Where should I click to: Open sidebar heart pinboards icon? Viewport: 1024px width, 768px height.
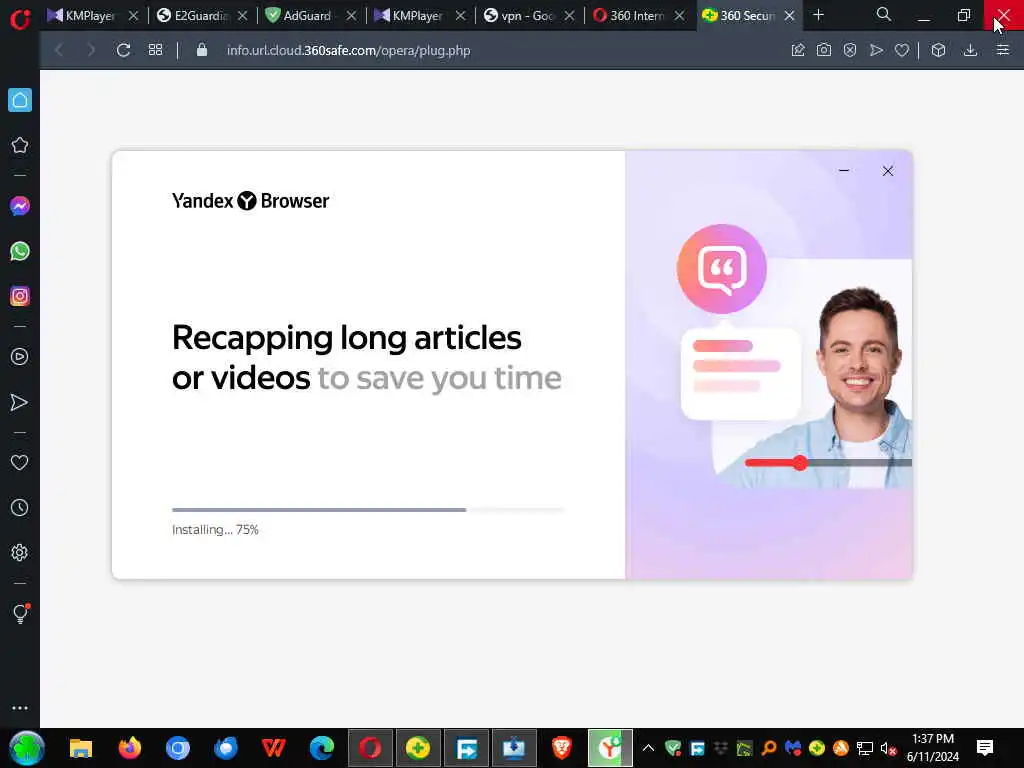[x=20, y=462]
